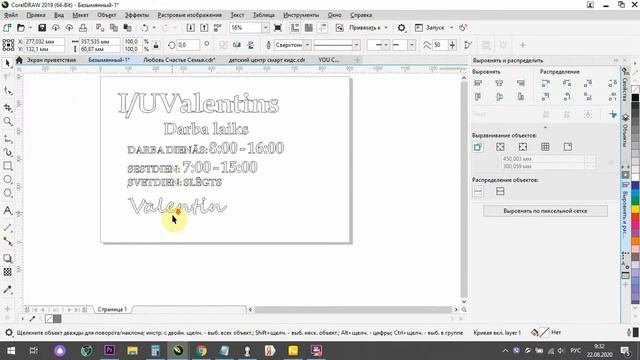Click the Страница 1 page tab

tap(112, 309)
